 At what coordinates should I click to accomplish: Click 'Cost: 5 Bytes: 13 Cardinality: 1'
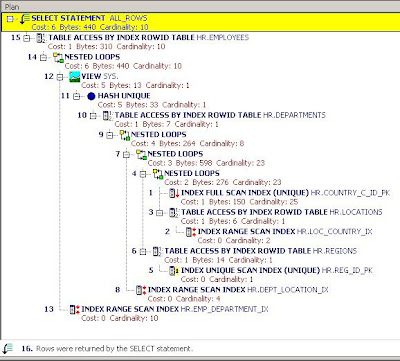click(135, 85)
